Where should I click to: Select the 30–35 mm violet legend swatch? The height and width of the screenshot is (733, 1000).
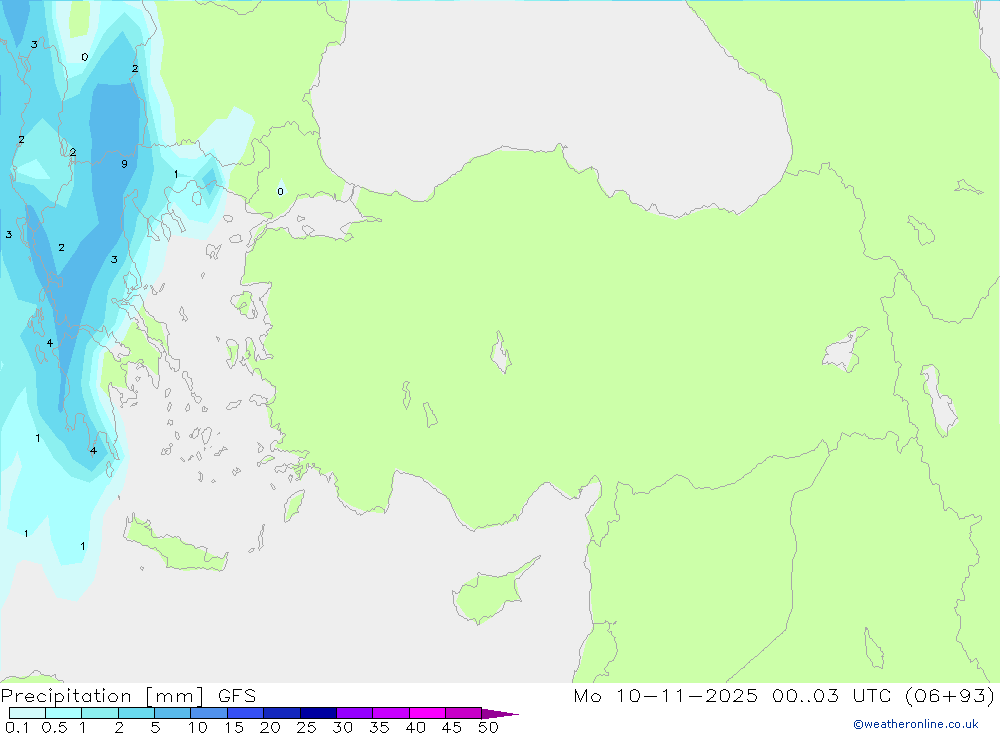[x=354, y=713]
